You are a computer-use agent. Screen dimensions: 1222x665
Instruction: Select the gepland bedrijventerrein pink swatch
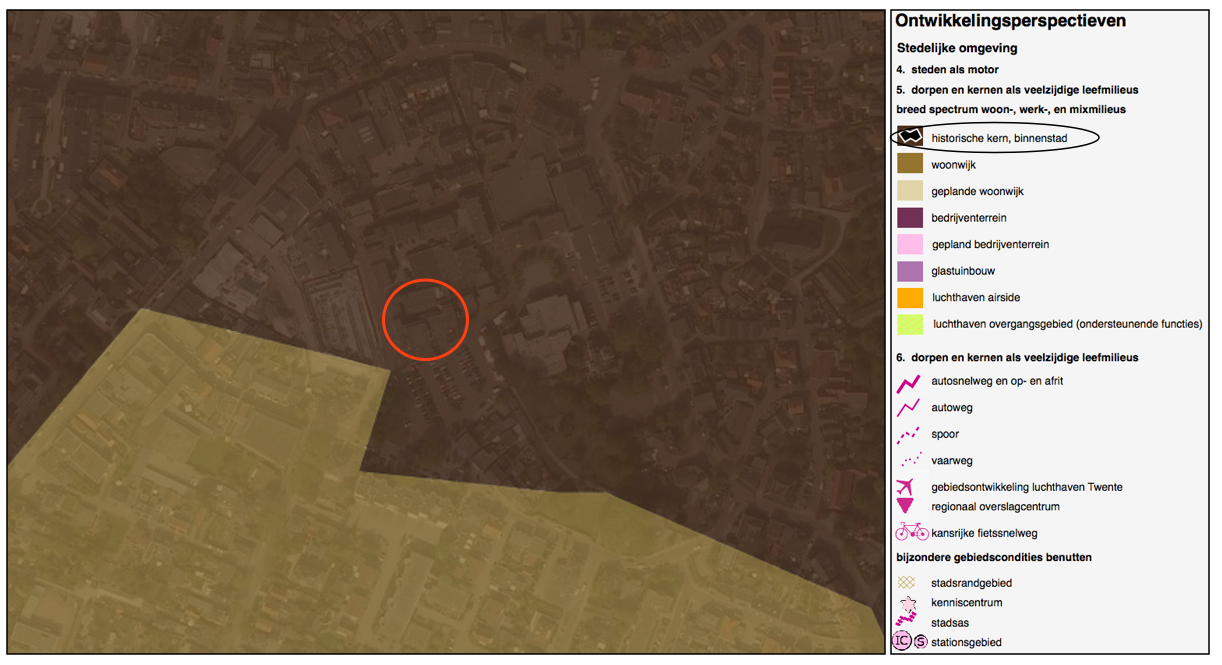click(910, 244)
